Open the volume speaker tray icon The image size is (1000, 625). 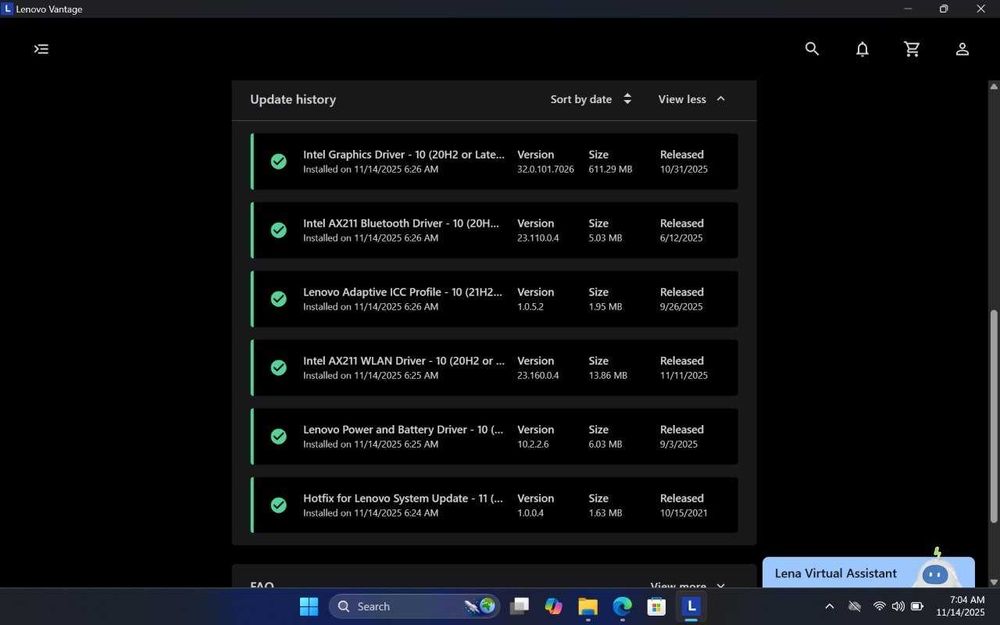pos(897,606)
